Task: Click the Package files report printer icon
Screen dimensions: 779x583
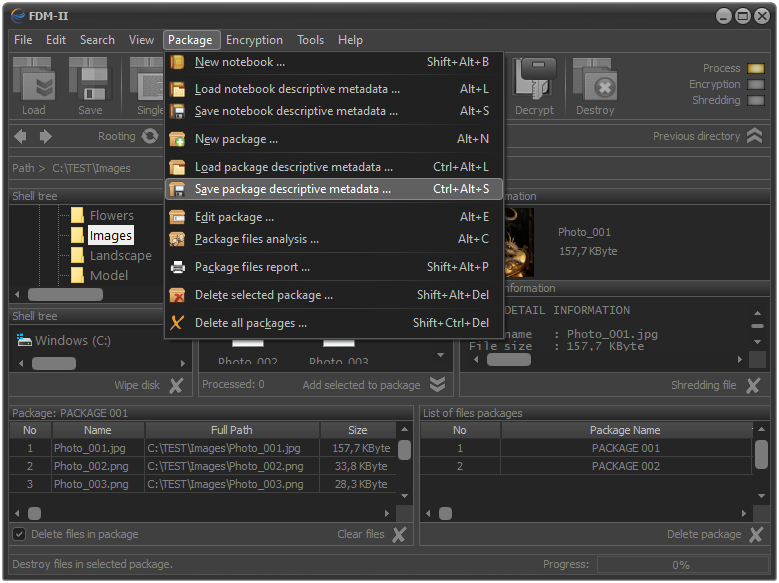Action: coord(177,267)
